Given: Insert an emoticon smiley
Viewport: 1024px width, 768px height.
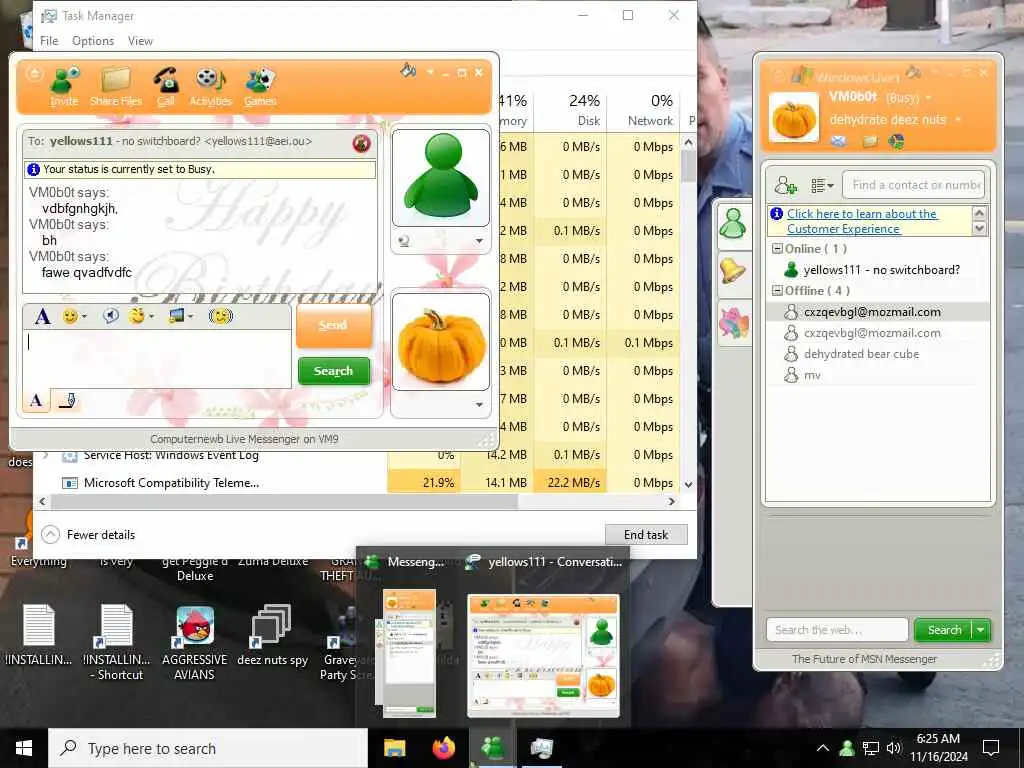Looking at the screenshot, I should coord(70,317).
